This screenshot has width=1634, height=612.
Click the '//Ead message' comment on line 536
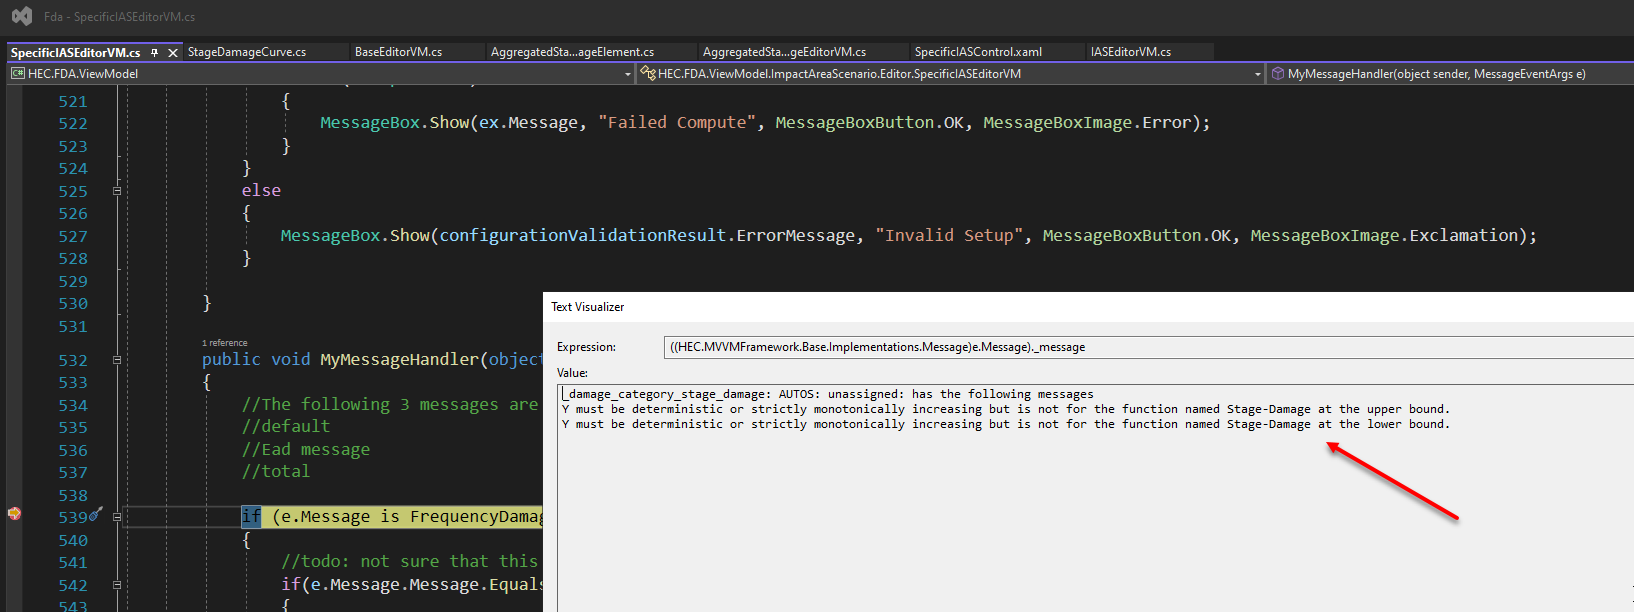coord(305,449)
